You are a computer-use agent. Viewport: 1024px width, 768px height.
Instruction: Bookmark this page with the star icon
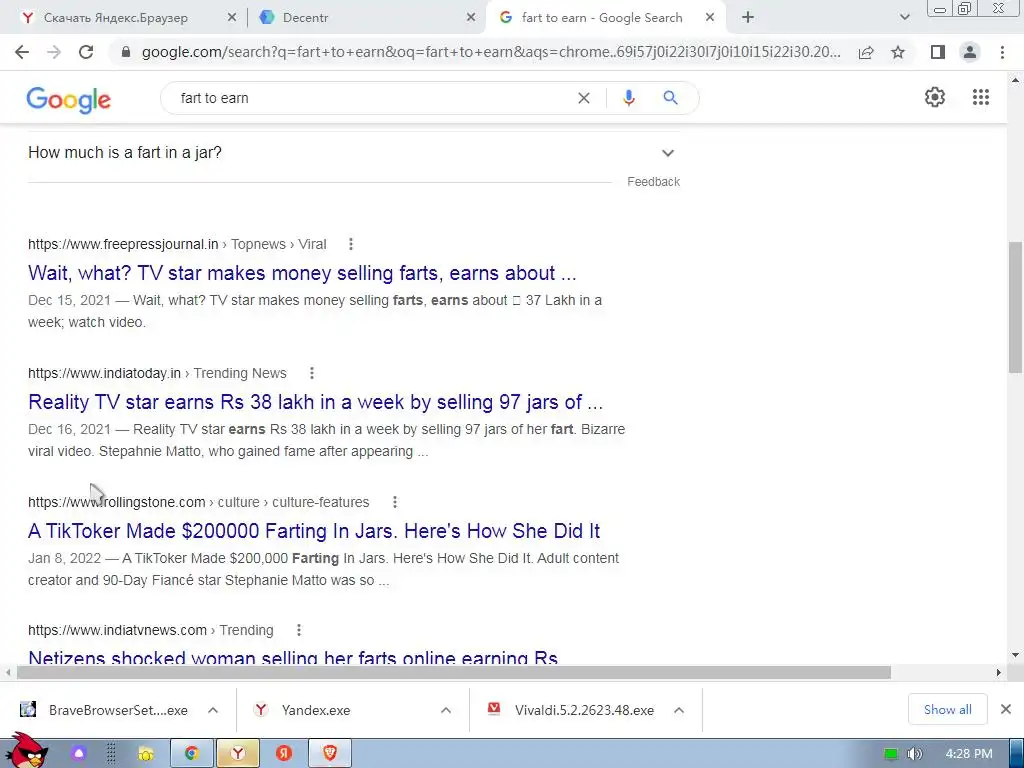(x=898, y=52)
